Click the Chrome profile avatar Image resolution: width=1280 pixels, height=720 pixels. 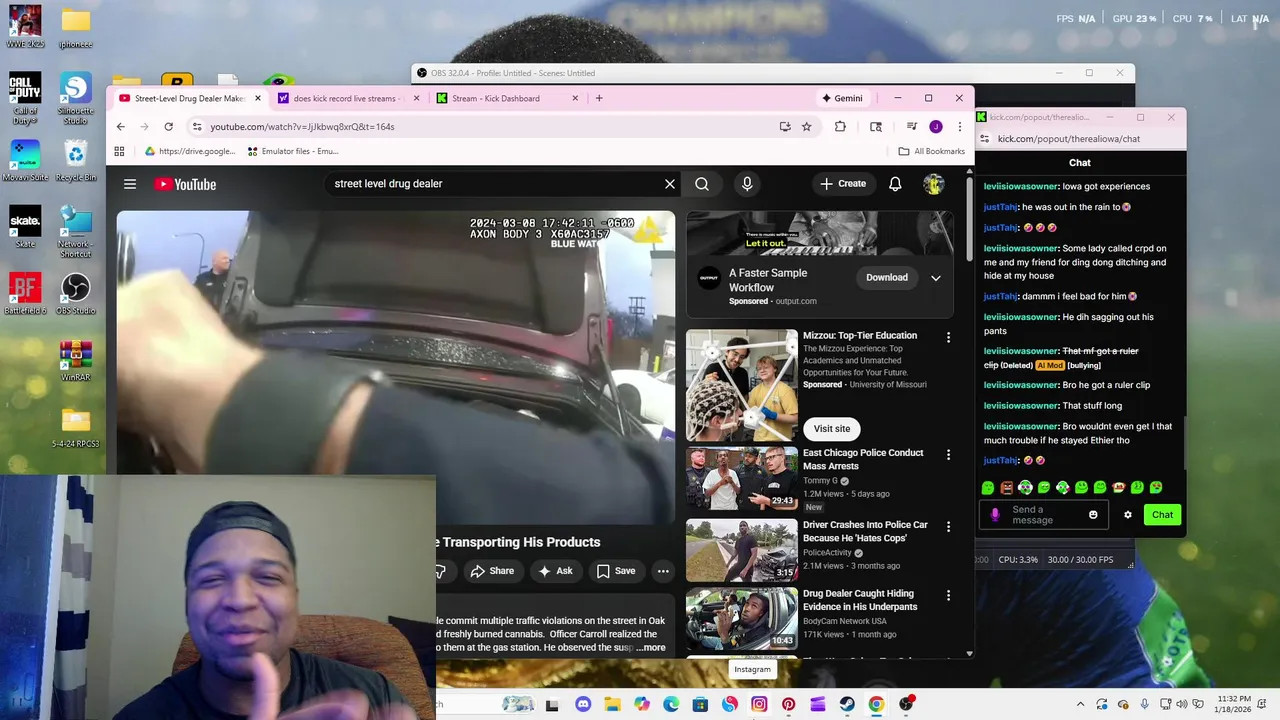936,127
